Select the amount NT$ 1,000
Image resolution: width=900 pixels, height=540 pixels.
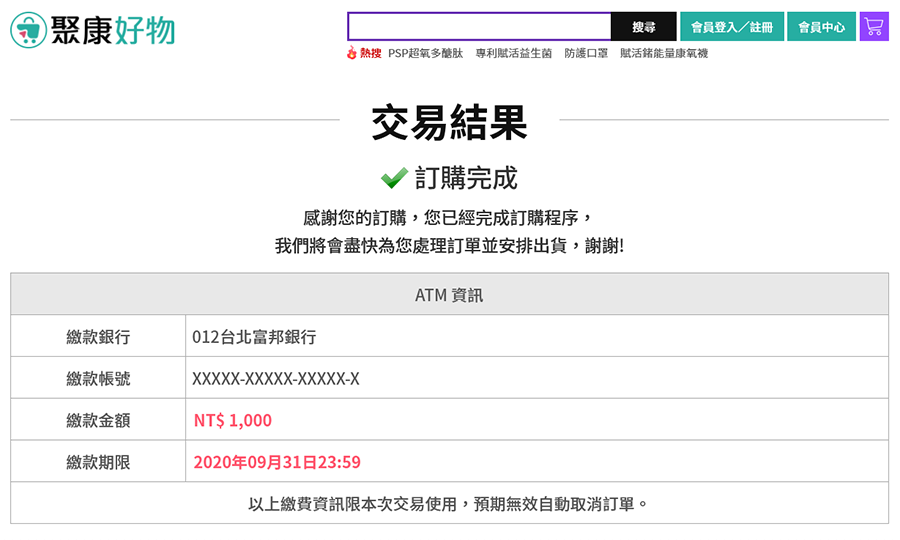point(232,421)
